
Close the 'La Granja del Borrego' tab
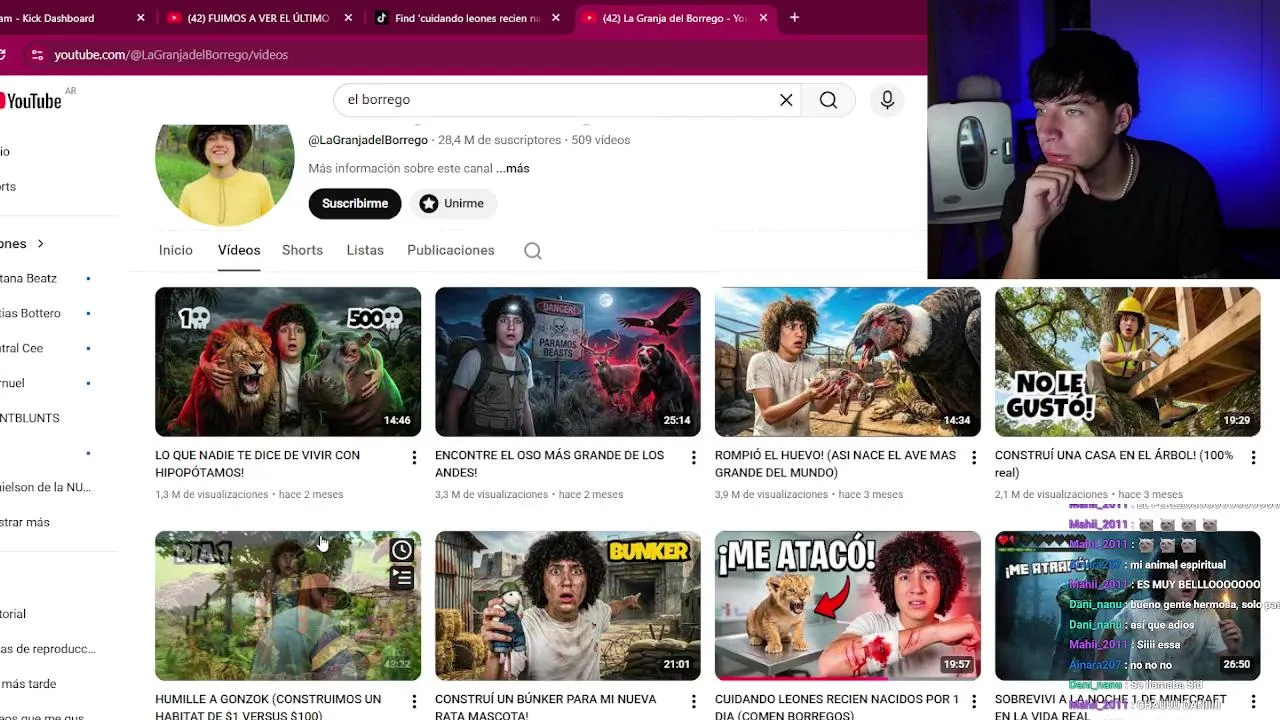764,18
